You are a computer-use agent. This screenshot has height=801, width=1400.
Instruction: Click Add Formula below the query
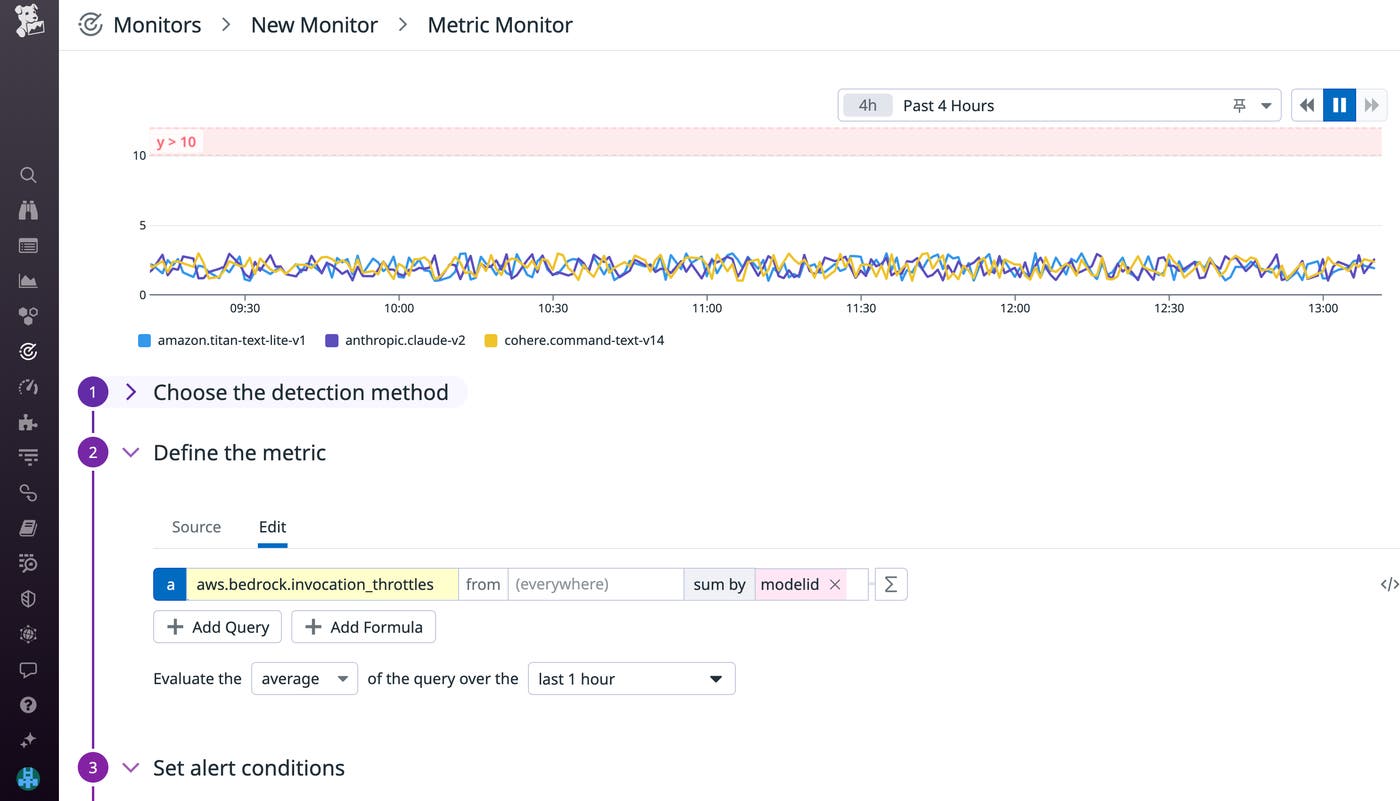[363, 626]
